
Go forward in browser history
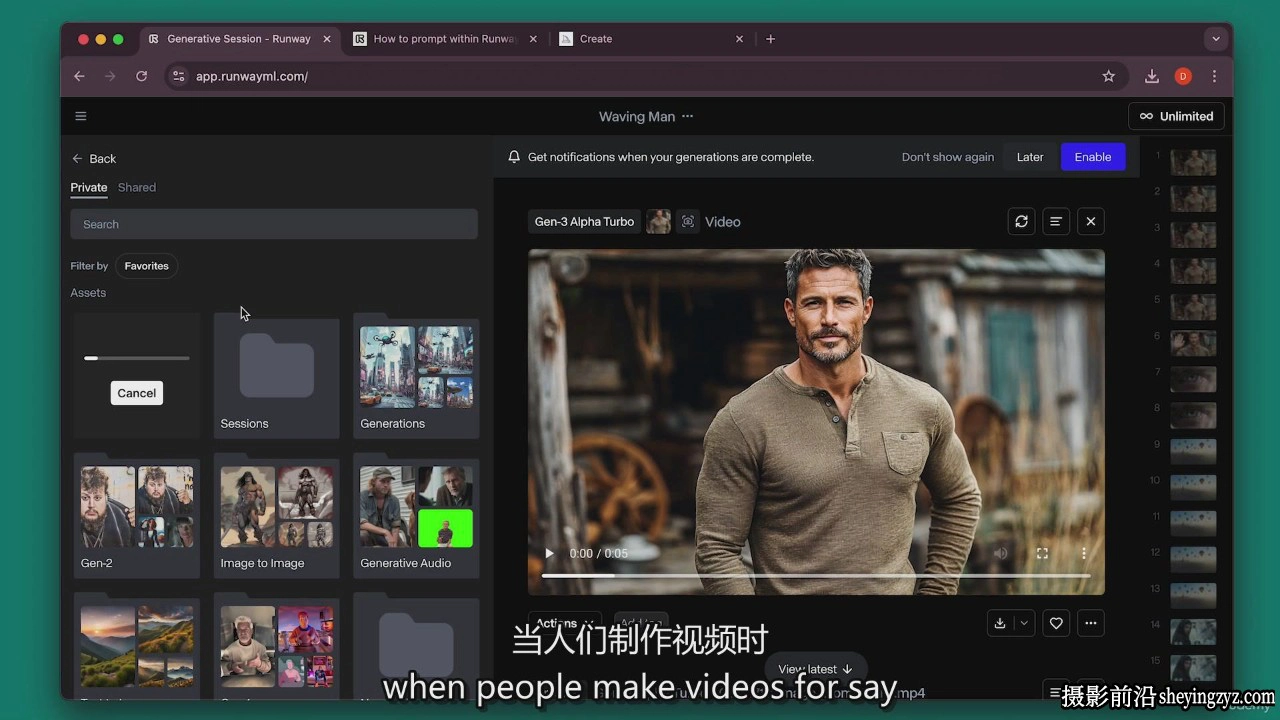pos(111,76)
